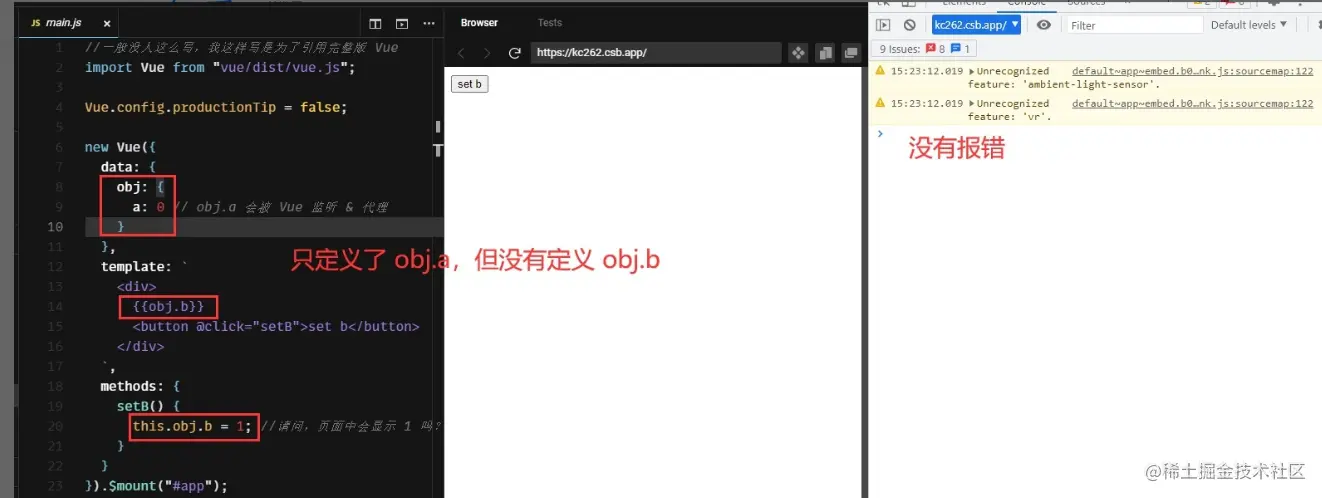Click the "data: {" code line

(128, 167)
